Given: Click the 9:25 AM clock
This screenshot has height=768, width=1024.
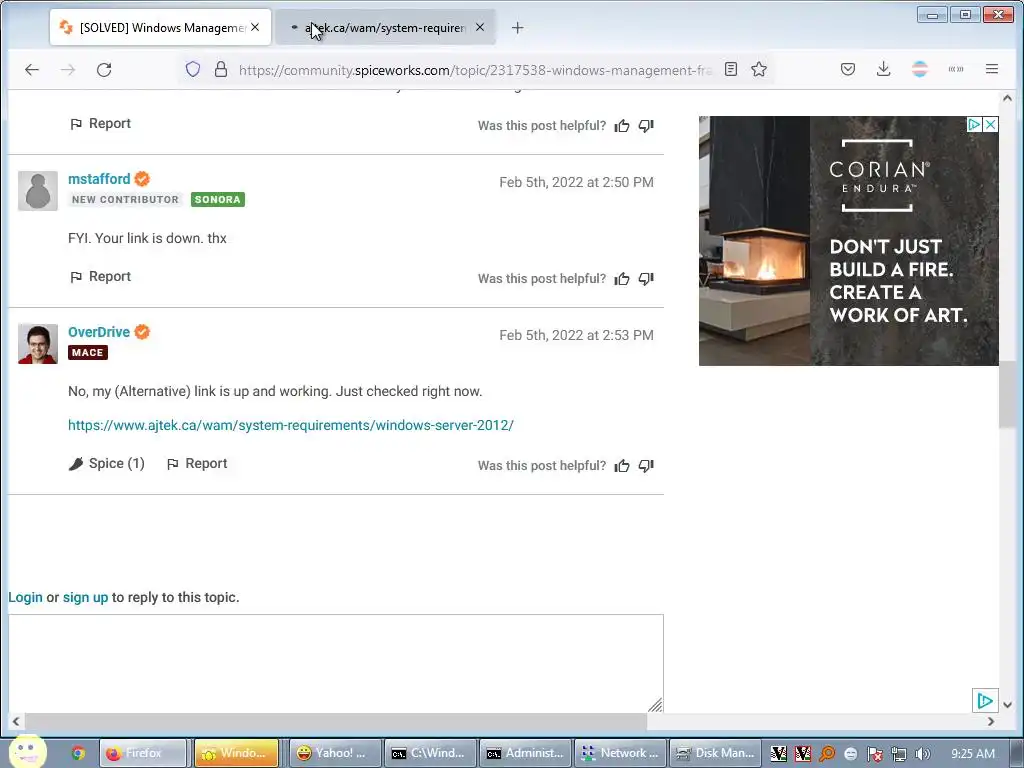Looking at the screenshot, I should coord(973,753).
